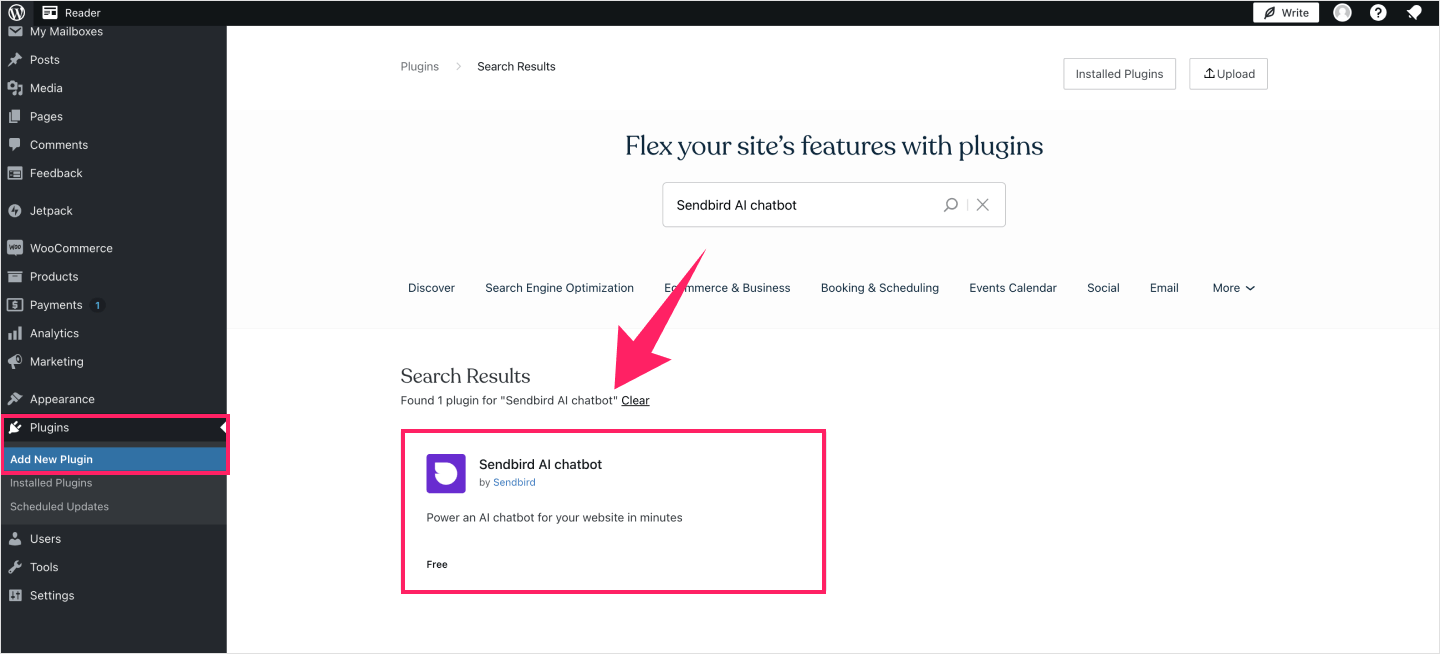Switch to Events Calendar tab
The height and width of the screenshot is (654, 1440).
pyautogui.click(x=1013, y=288)
